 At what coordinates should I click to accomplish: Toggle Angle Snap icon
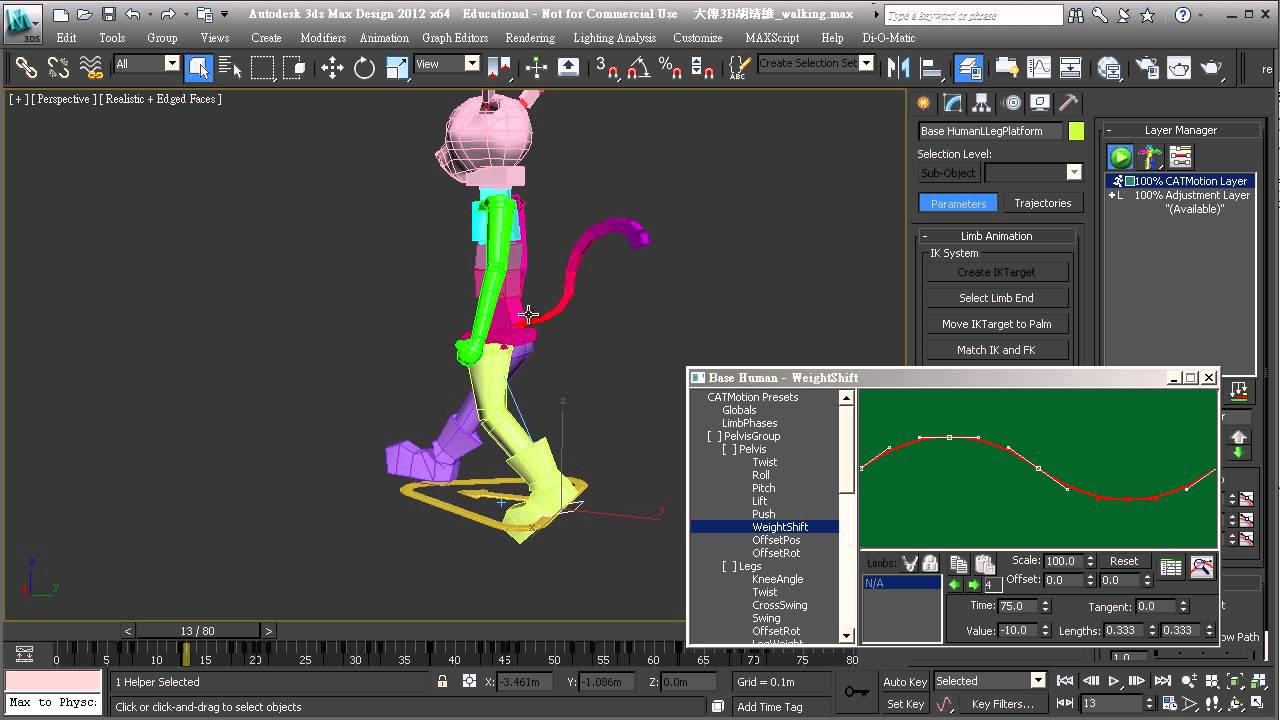tap(640, 68)
